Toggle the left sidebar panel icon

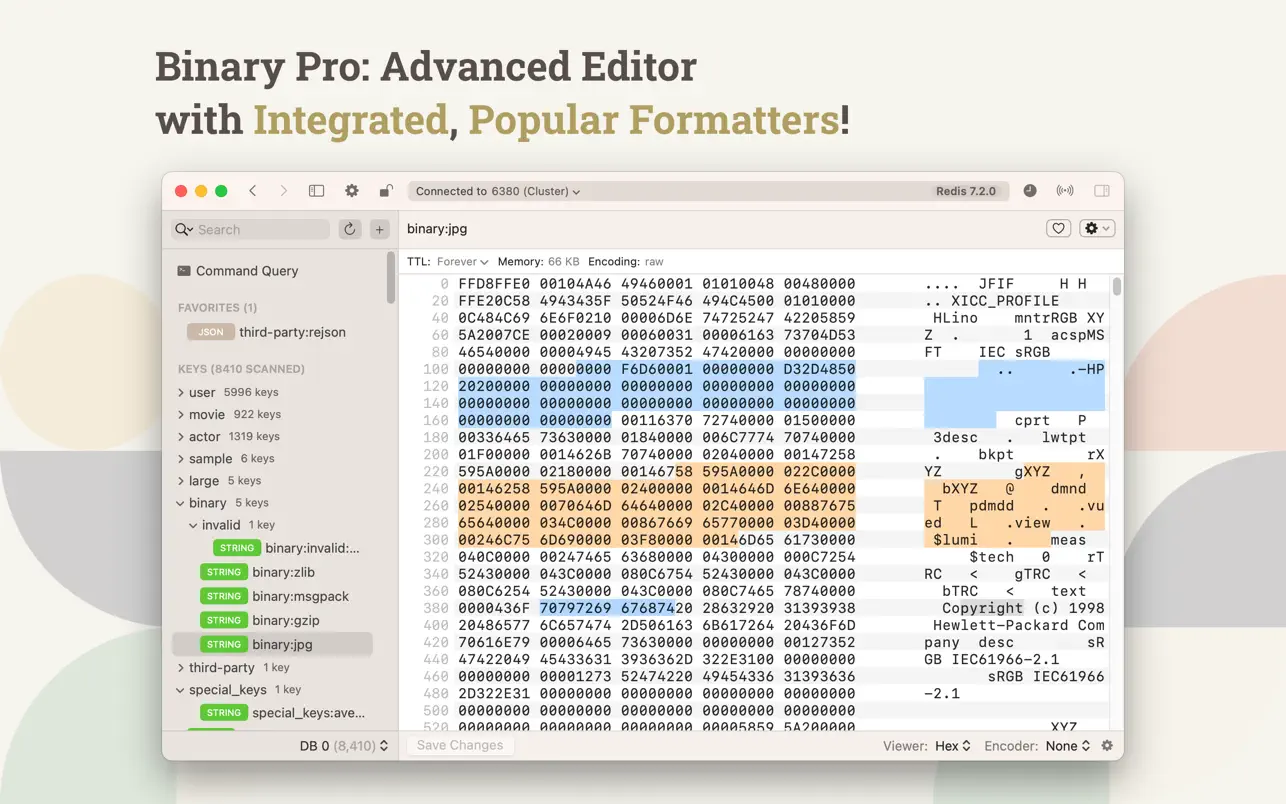click(316, 191)
